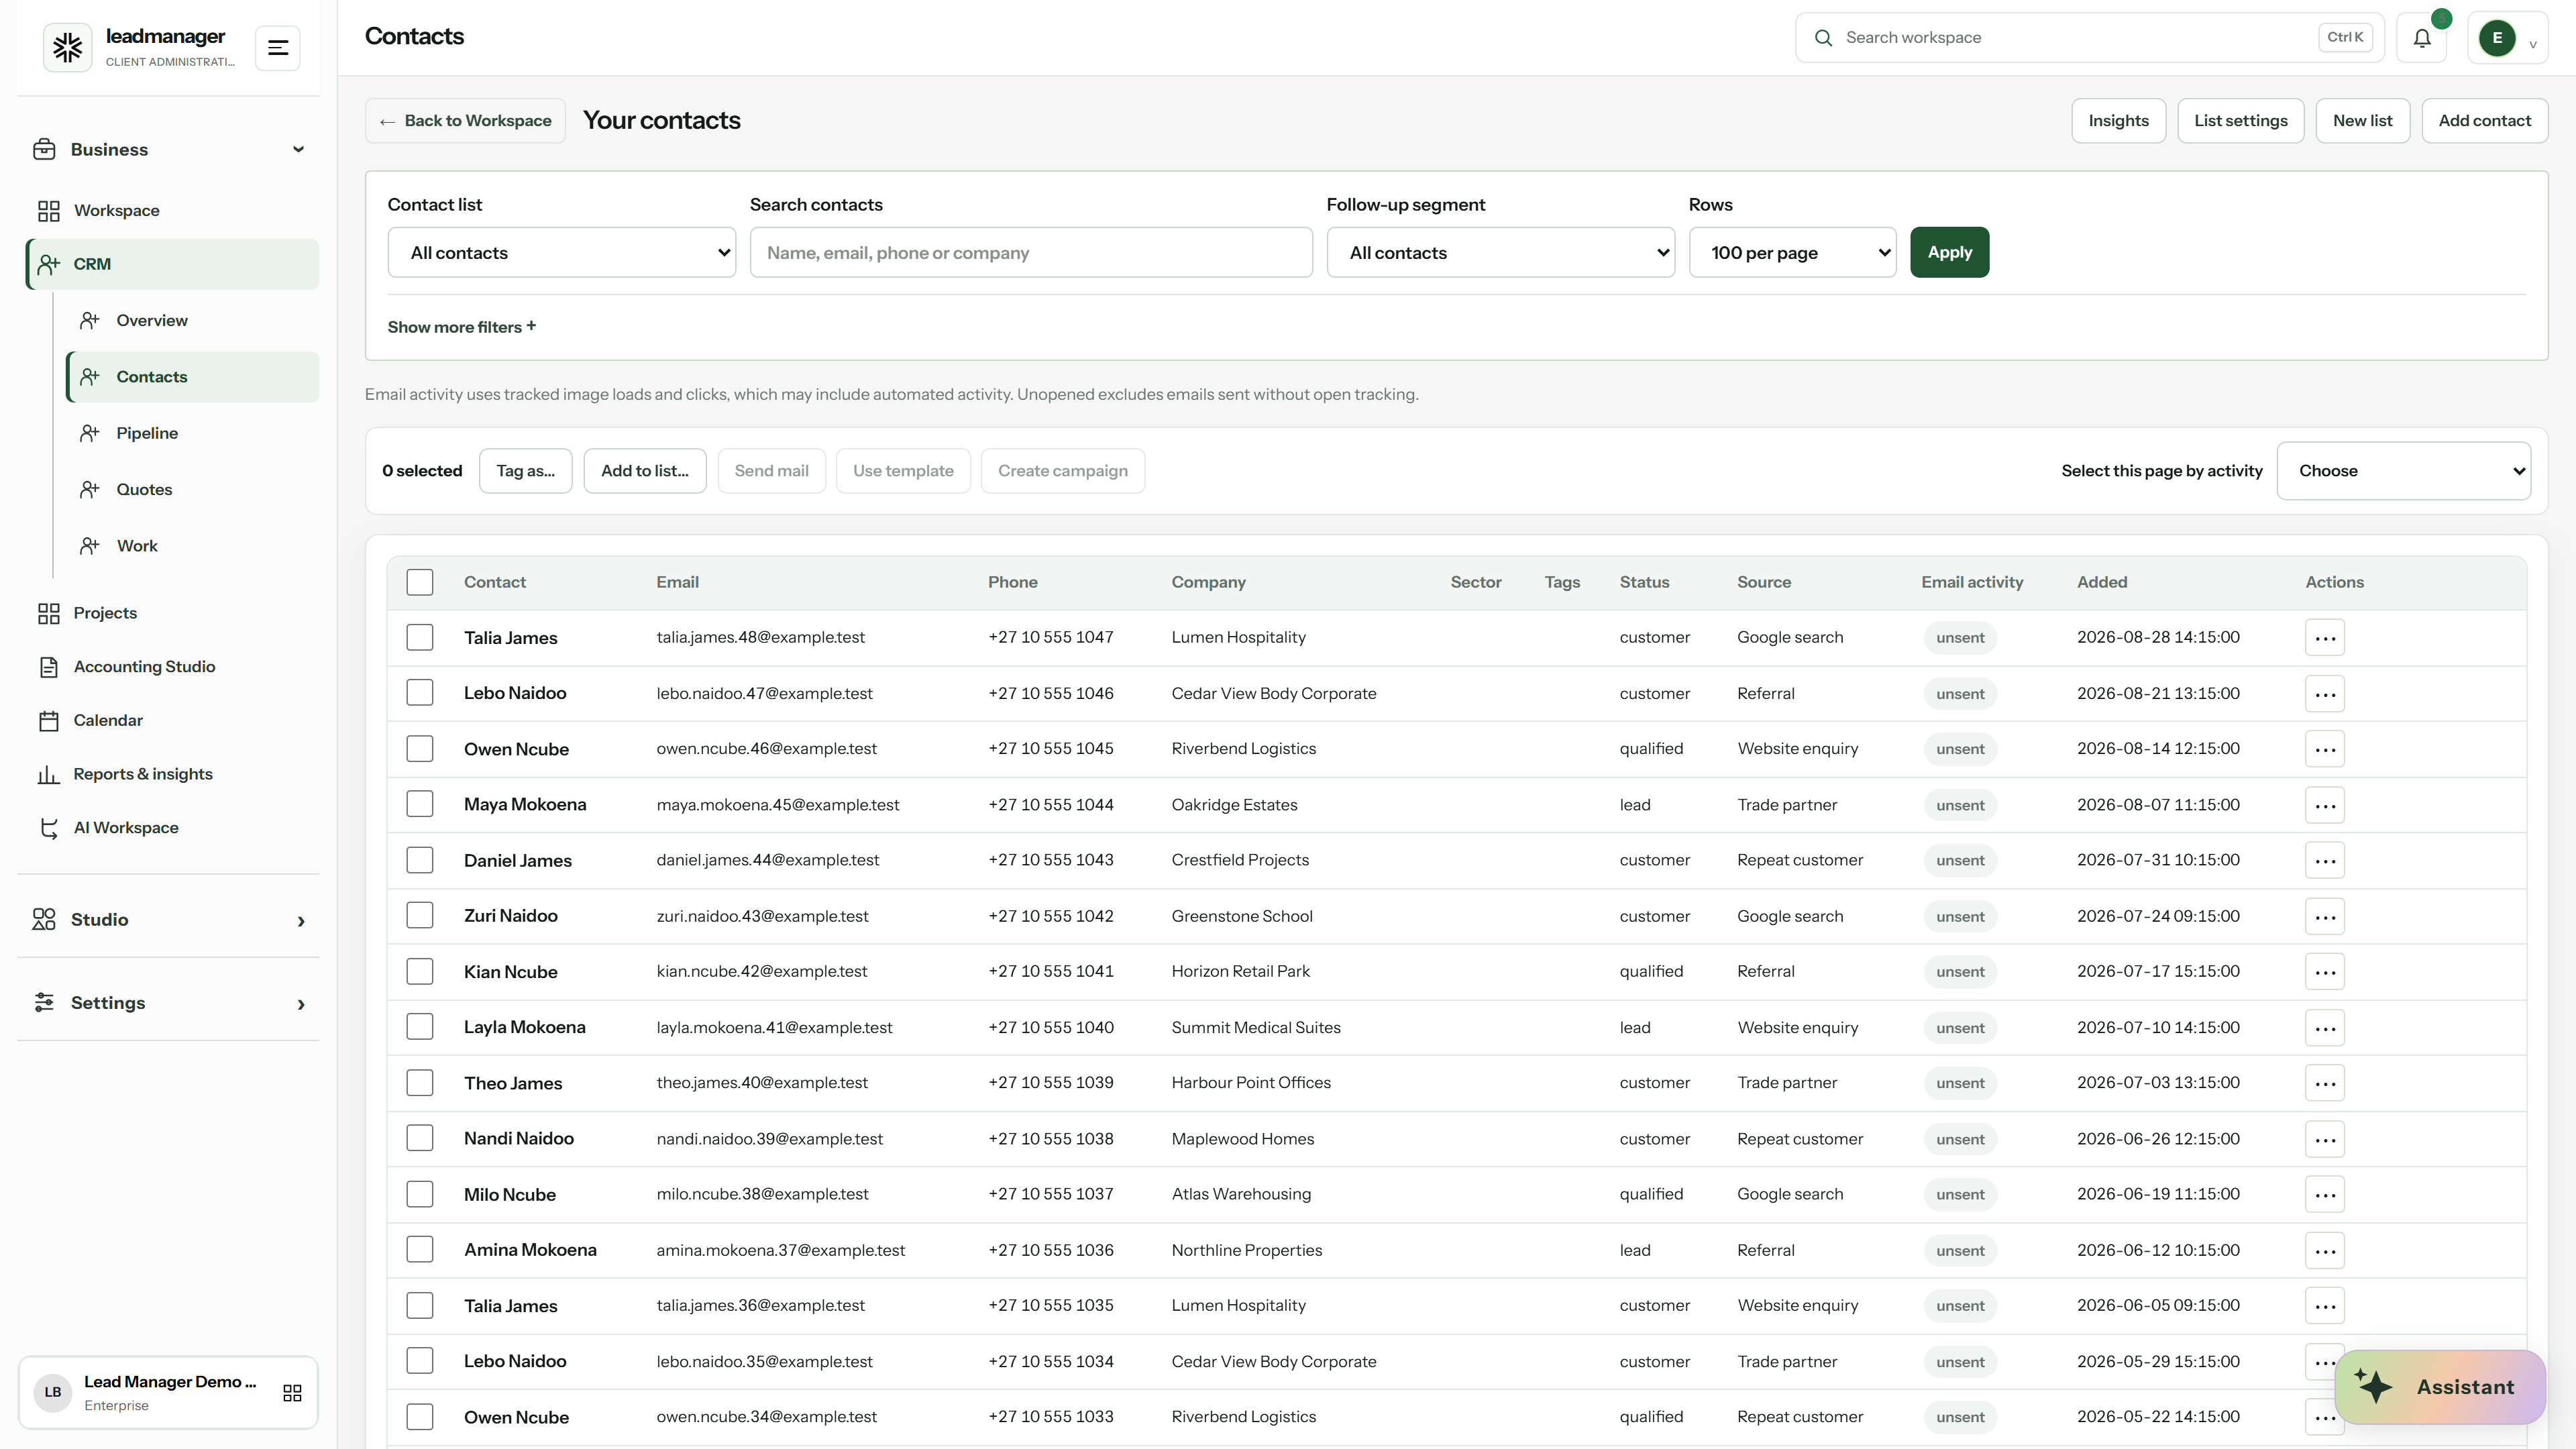Screen dimensions: 2576x1449
Task: Click Back to Workspace link
Action: [x=465, y=121]
